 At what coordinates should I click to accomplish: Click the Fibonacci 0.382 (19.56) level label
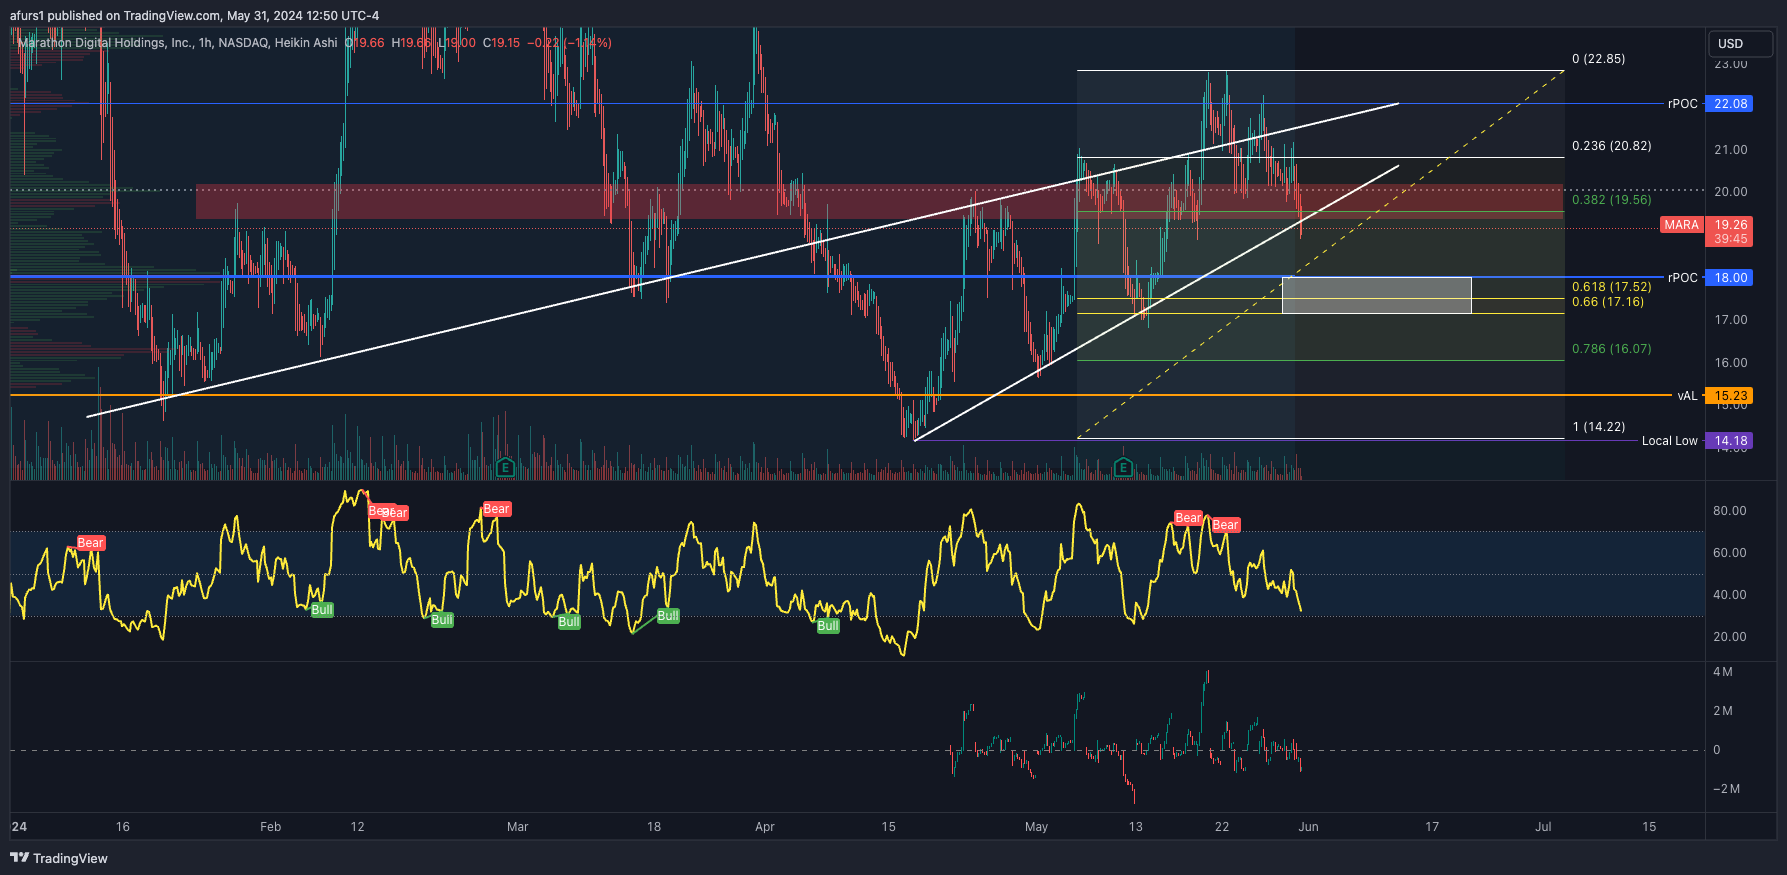pos(1611,200)
